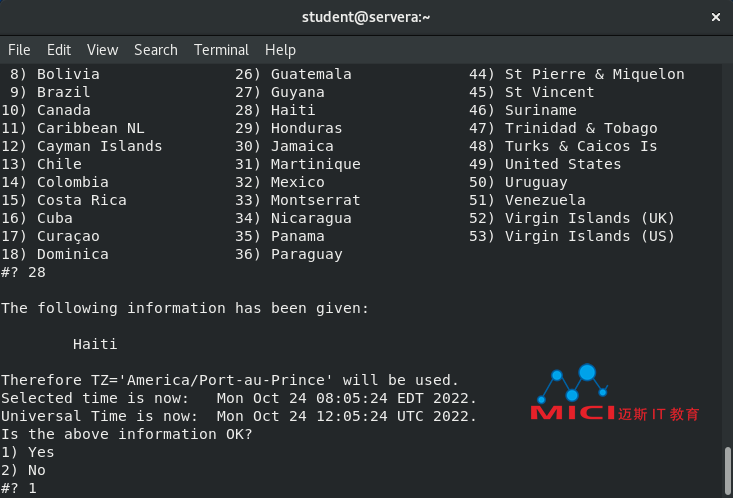Open the Help menu
This screenshot has width=733, height=498.
[280, 50]
